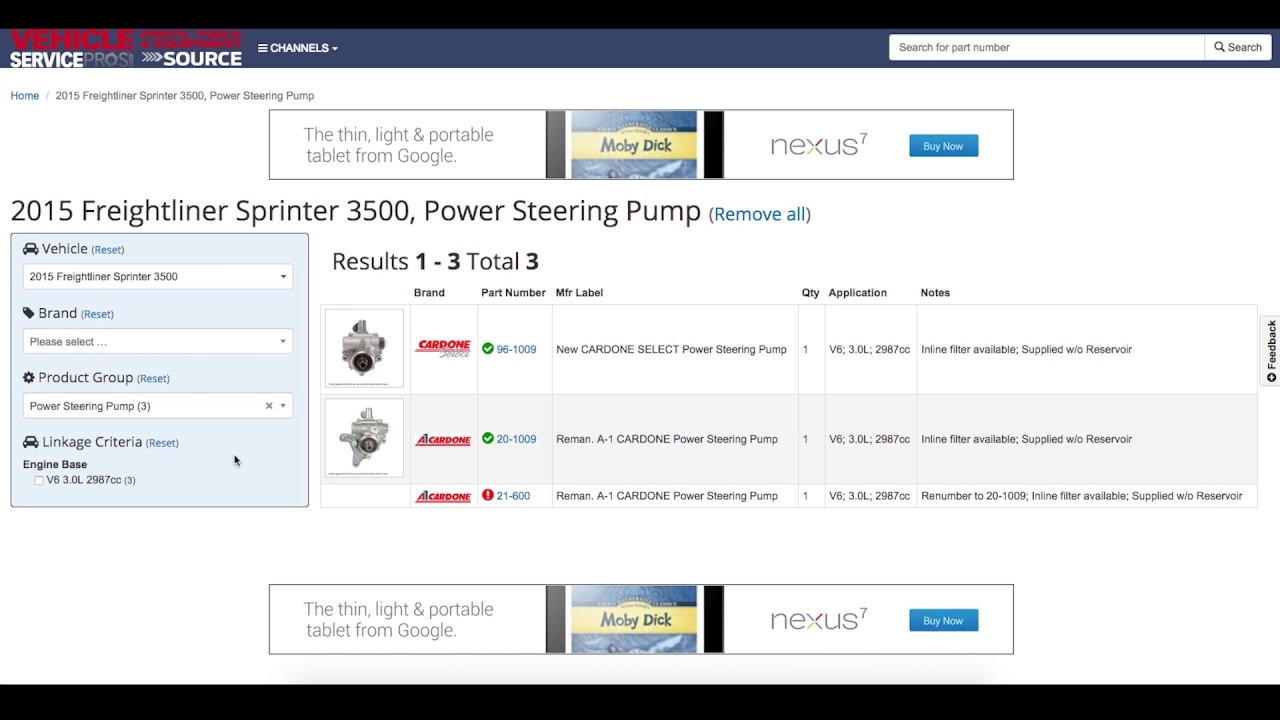Click the A1 CARDONE logo in 20-1009 row
Viewport: 1280px width, 720px height.
coord(443,439)
